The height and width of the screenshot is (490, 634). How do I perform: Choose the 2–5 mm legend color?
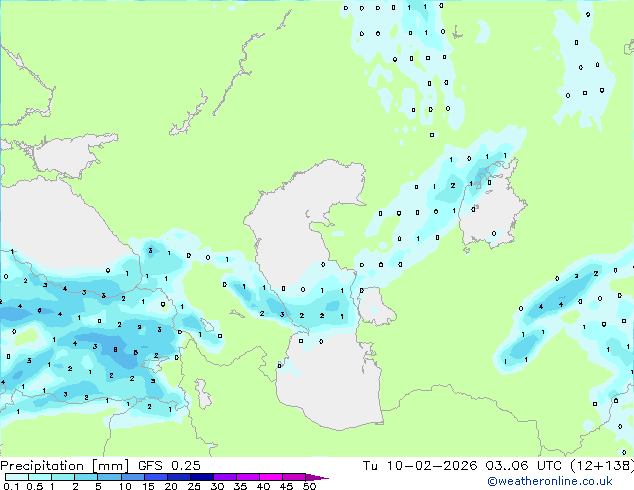(86, 477)
